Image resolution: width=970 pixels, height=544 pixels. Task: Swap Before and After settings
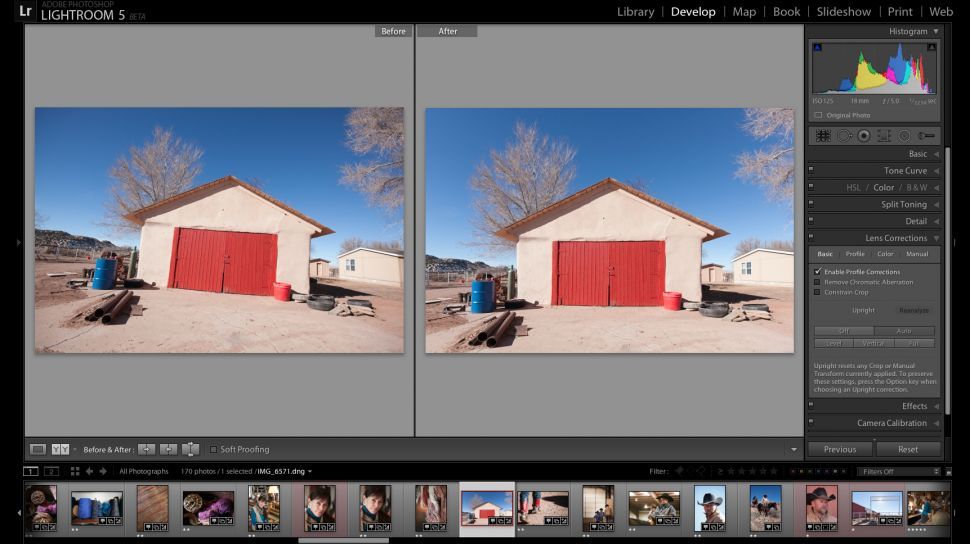coord(191,449)
